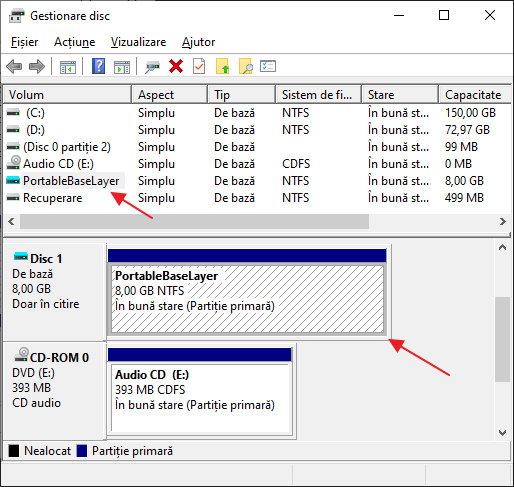This screenshot has height=487, width=514.
Task: Select the PortableBaseLayer 8,00 GB partition block
Action: 247,299
